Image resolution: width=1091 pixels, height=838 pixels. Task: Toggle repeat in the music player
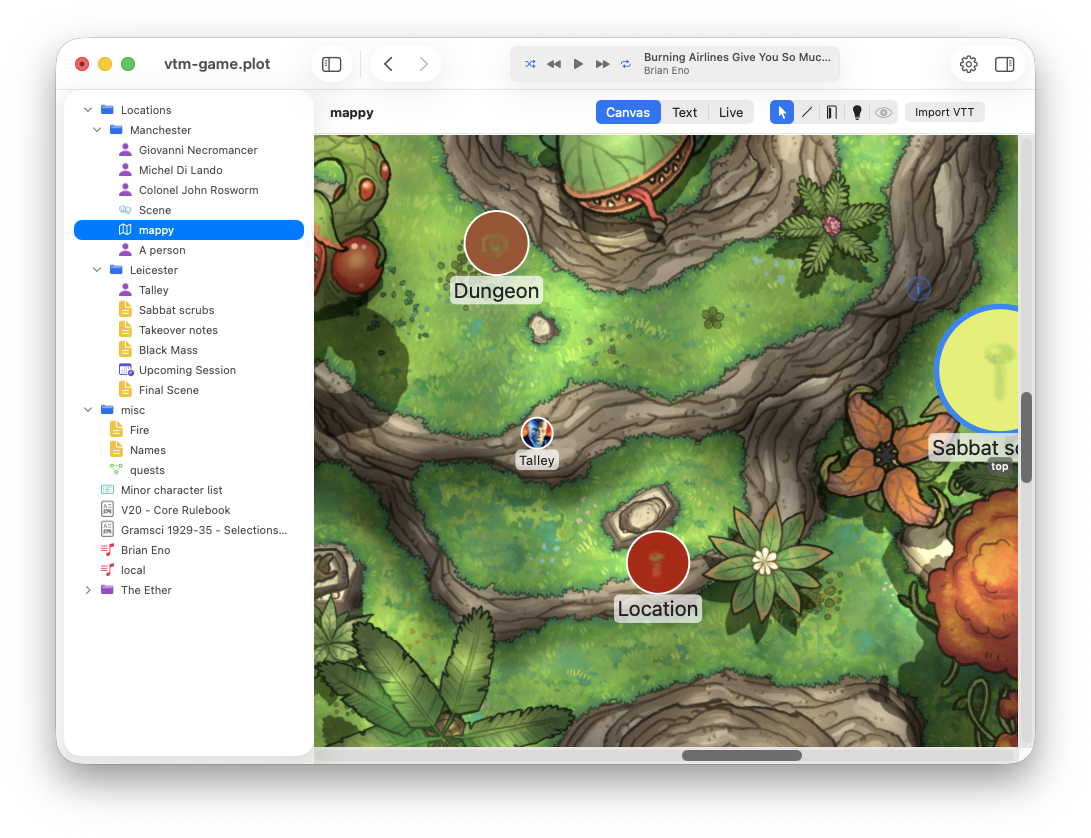pos(626,64)
